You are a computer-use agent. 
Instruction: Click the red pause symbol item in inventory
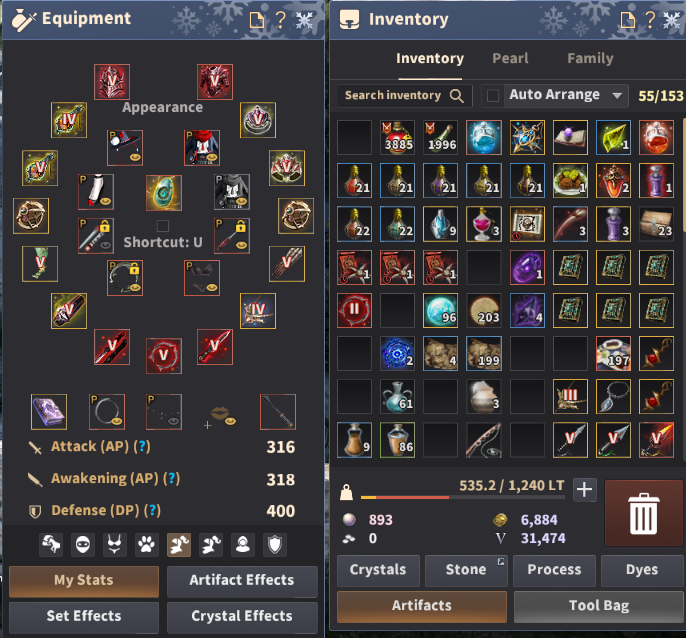pyautogui.click(x=354, y=310)
